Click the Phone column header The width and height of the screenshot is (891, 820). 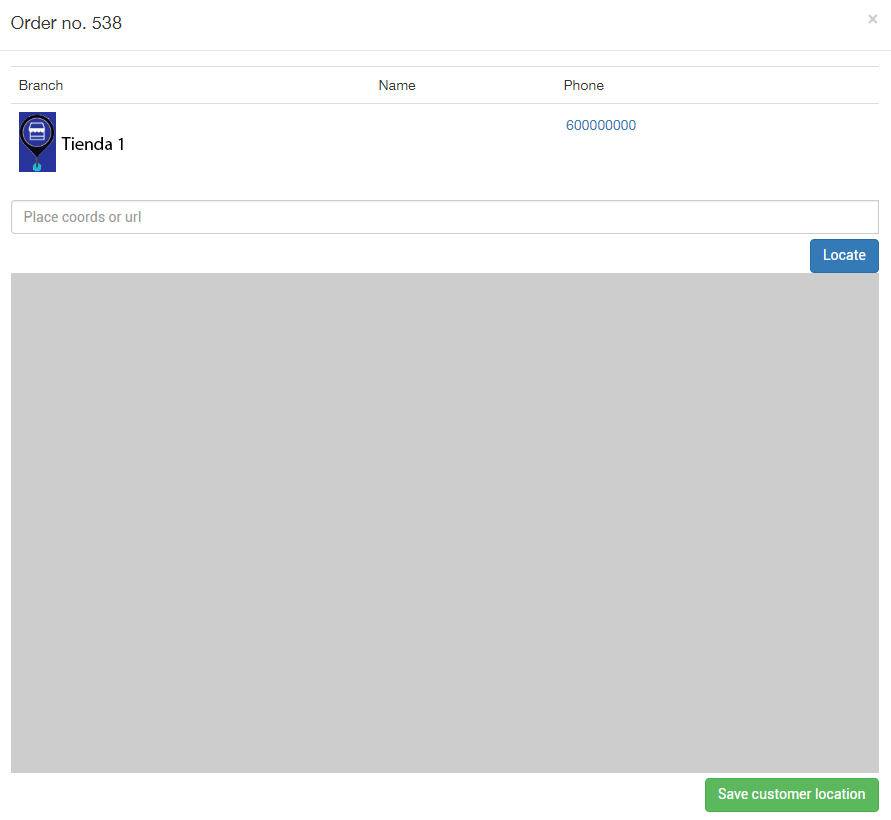pyautogui.click(x=584, y=85)
